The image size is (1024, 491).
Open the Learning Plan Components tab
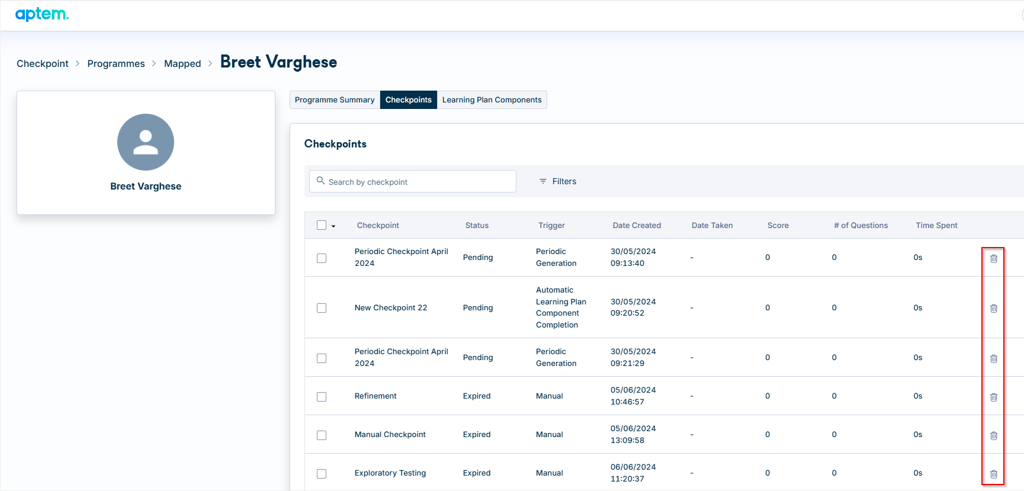(x=492, y=100)
